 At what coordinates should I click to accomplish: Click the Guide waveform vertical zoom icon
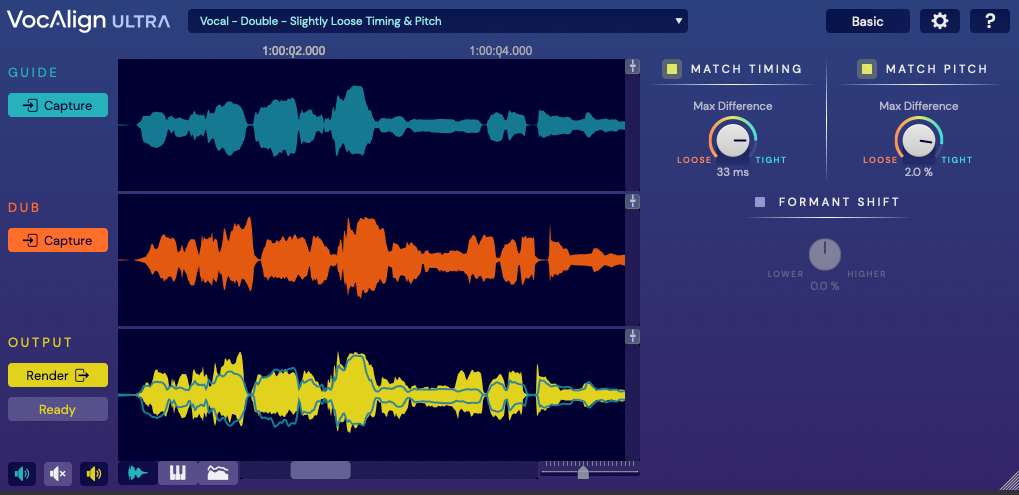point(632,67)
